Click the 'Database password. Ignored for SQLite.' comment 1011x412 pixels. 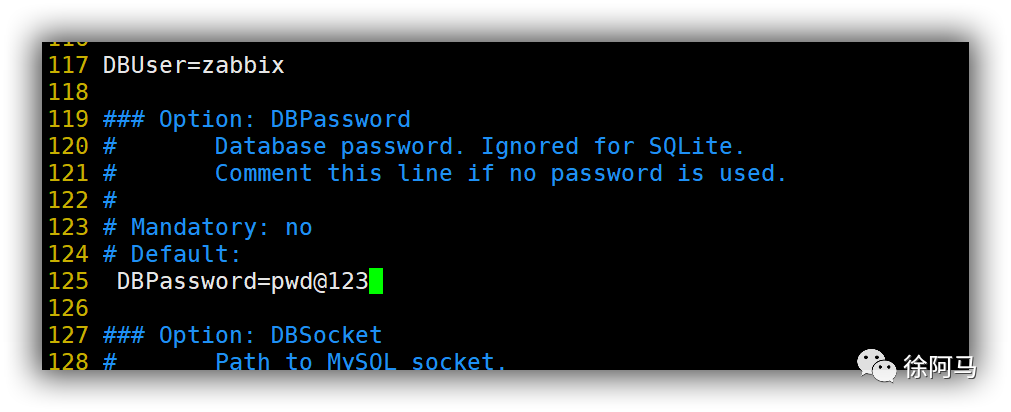(x=480, y=147)
